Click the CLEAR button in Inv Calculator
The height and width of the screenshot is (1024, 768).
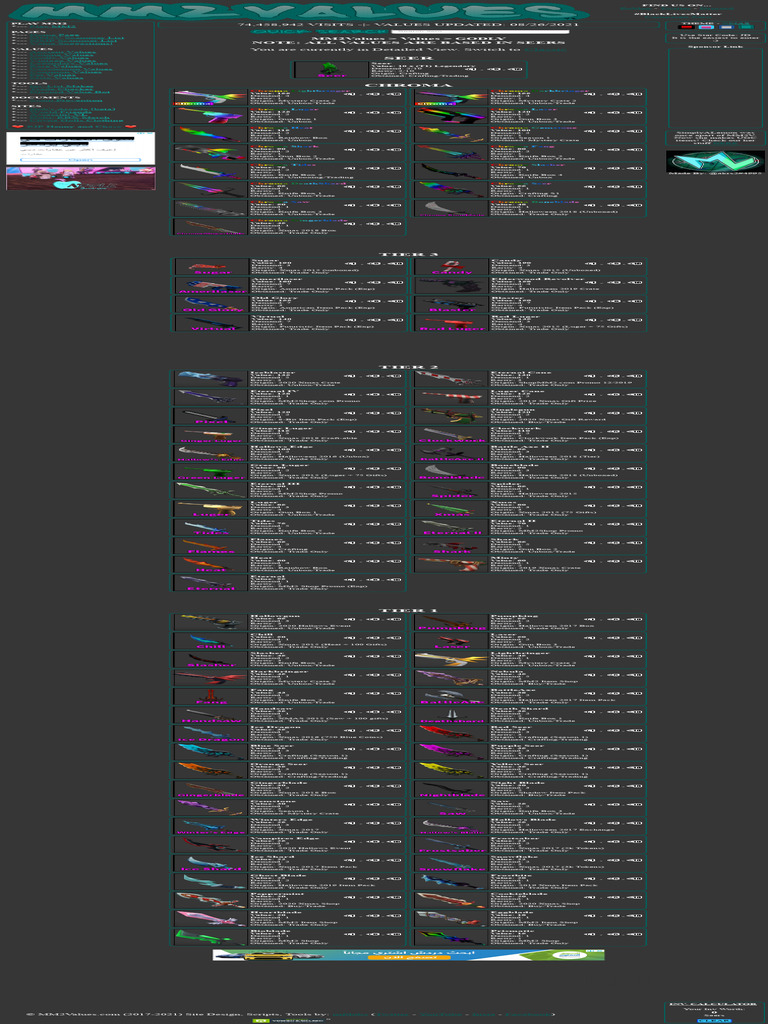(x=714, y=1020)
